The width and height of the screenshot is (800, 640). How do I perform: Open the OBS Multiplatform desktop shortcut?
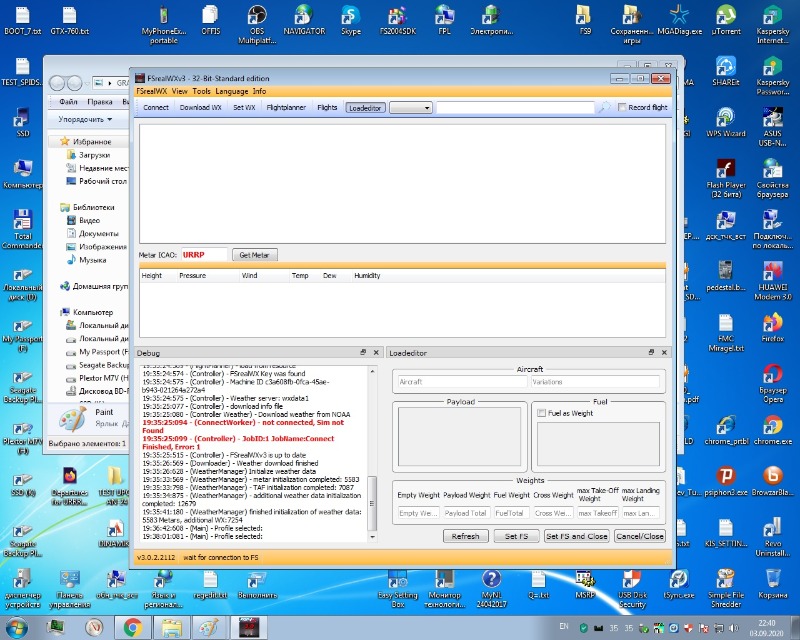(x=257, y=24)
